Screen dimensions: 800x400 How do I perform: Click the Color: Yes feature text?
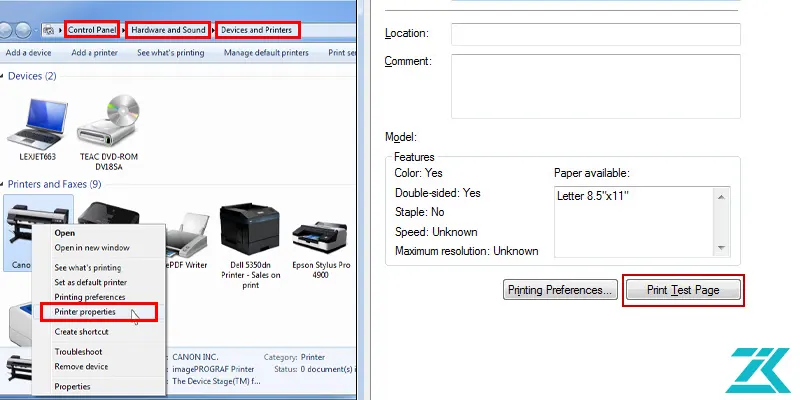click(x=418, y=173)
